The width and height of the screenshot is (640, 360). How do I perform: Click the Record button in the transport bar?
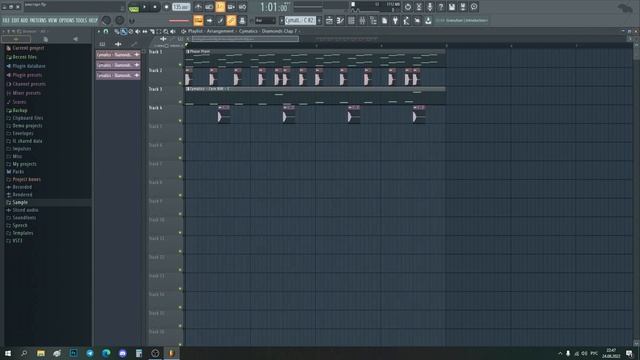point(167,7)
